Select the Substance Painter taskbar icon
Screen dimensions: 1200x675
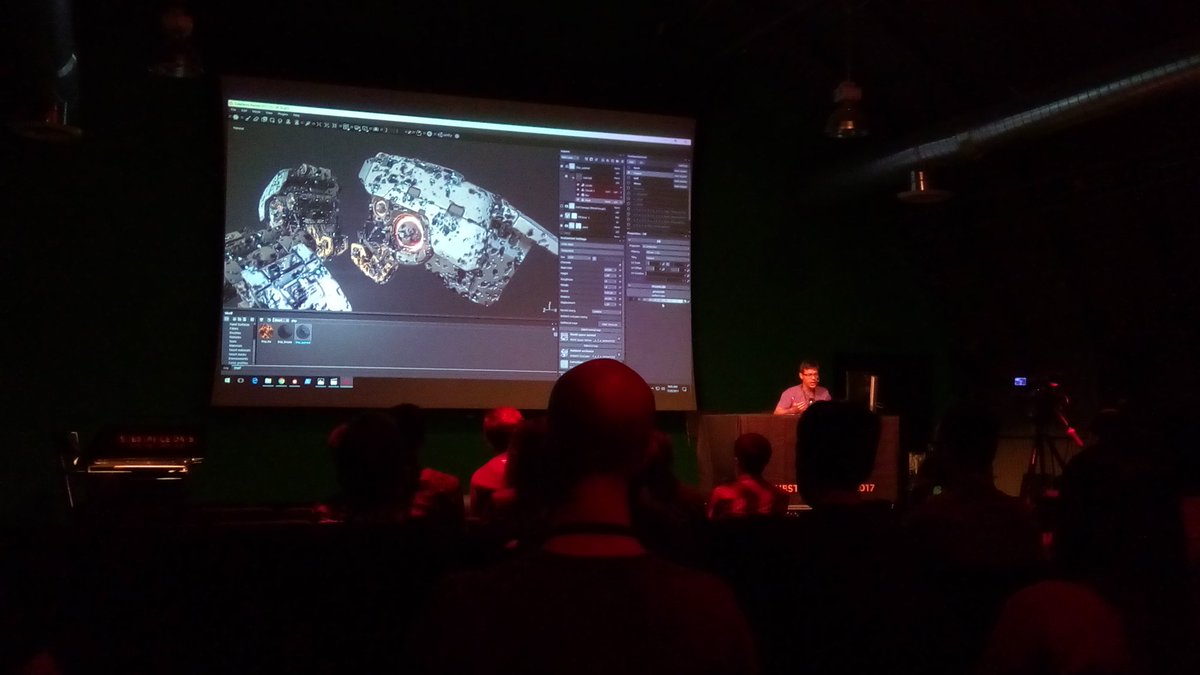pos(346,381)
